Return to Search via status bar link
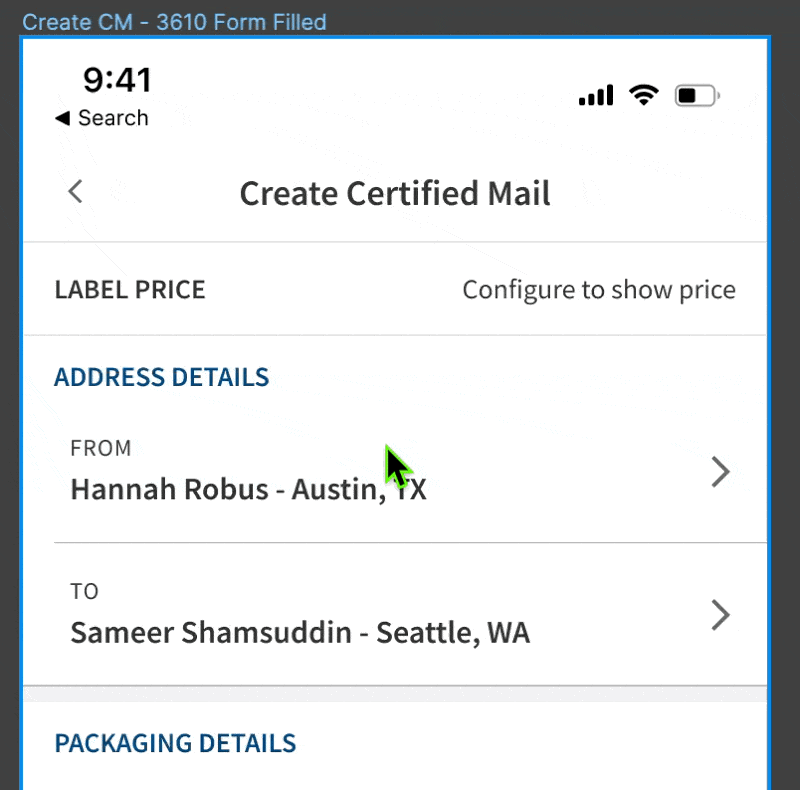Screen dimensions: 800x790 click(112, 118)
